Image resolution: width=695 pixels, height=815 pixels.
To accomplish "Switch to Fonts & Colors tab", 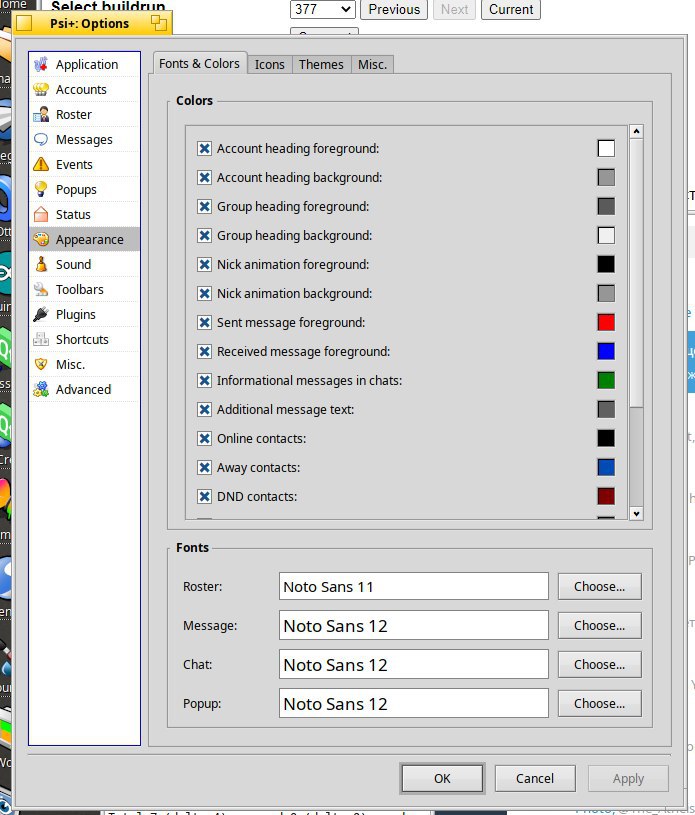I will click(199, 63).
